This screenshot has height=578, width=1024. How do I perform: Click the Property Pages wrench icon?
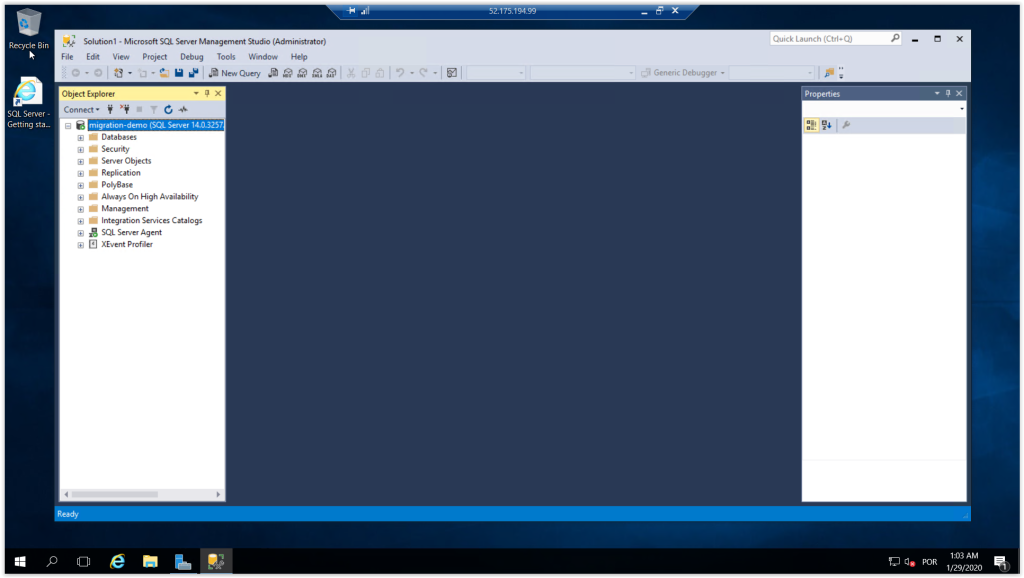[x=846, y=125]
